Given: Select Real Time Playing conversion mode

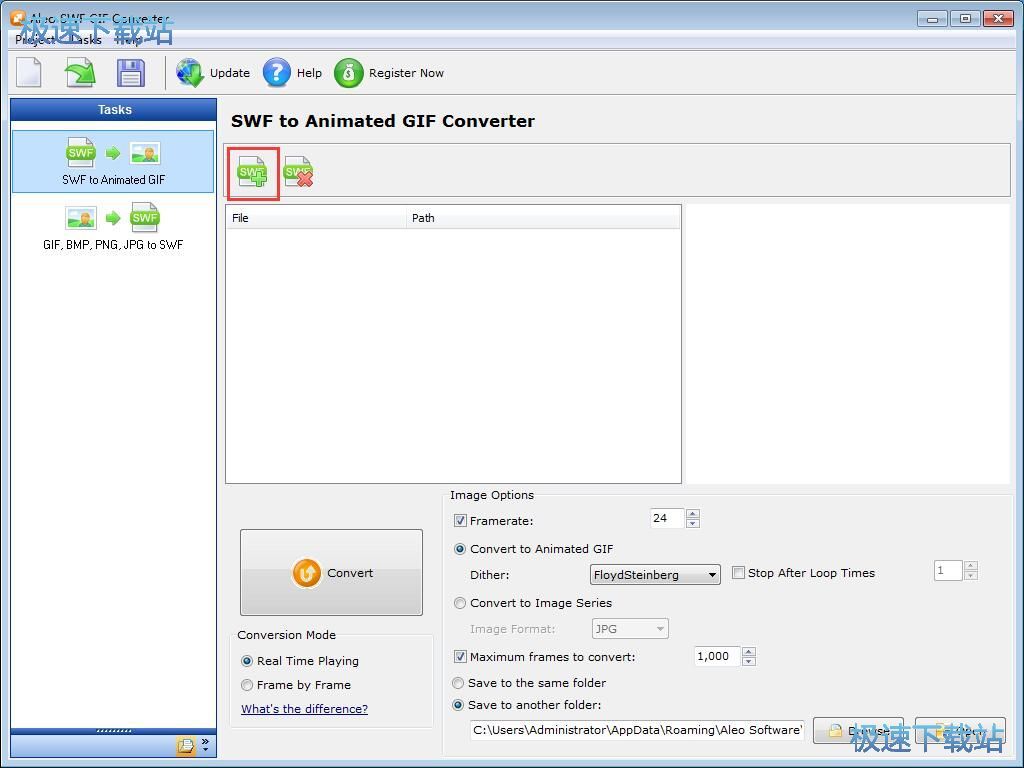Looking at the screenshot, I should [x=300, y=661].
